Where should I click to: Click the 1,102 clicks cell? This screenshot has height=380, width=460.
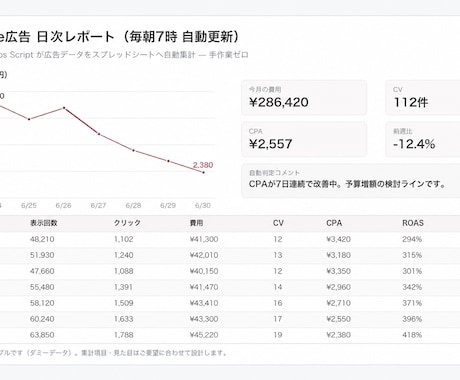point(124,239)
